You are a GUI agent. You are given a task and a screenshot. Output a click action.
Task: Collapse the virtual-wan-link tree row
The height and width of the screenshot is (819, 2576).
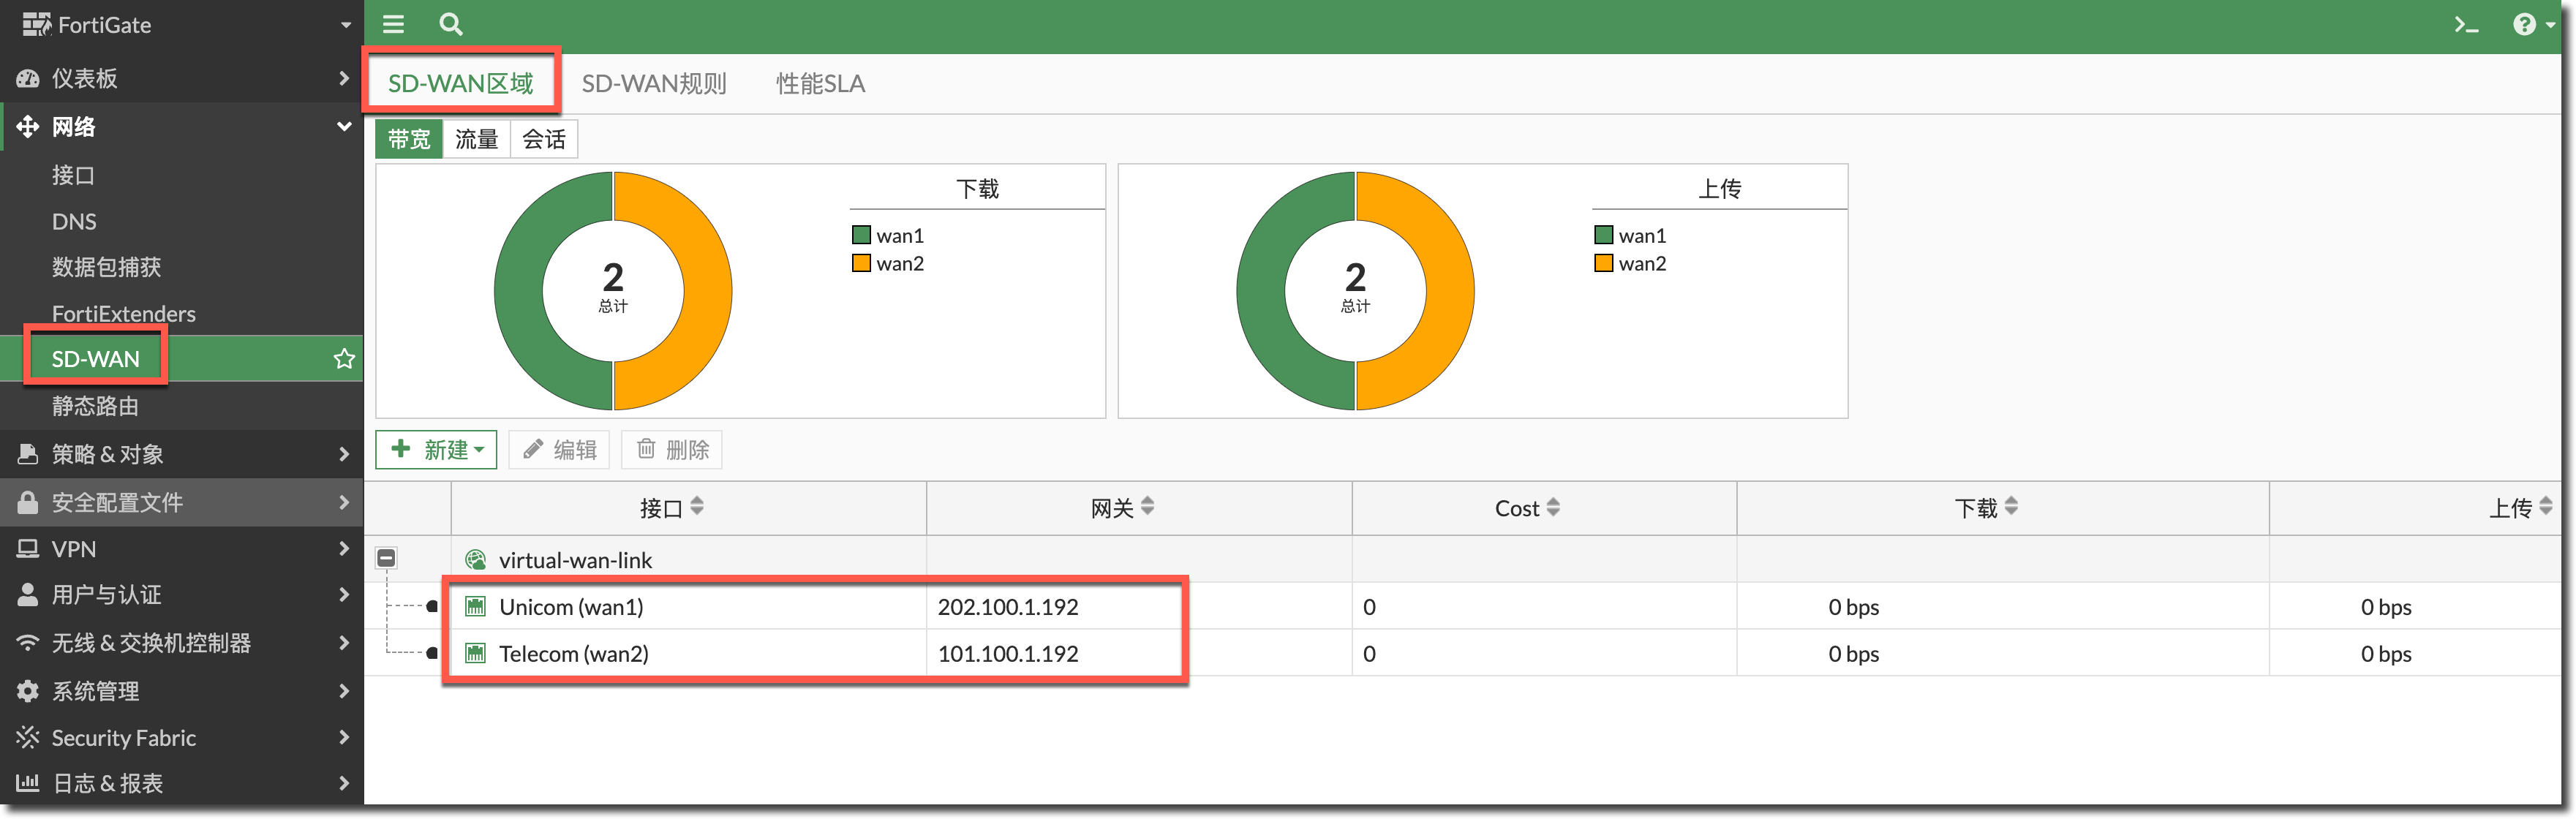(387, 558)
